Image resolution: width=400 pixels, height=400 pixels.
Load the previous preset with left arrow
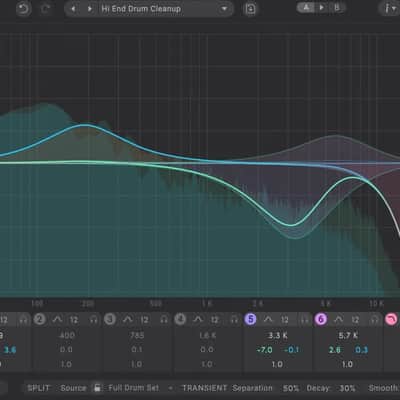[x=73, y=9]
